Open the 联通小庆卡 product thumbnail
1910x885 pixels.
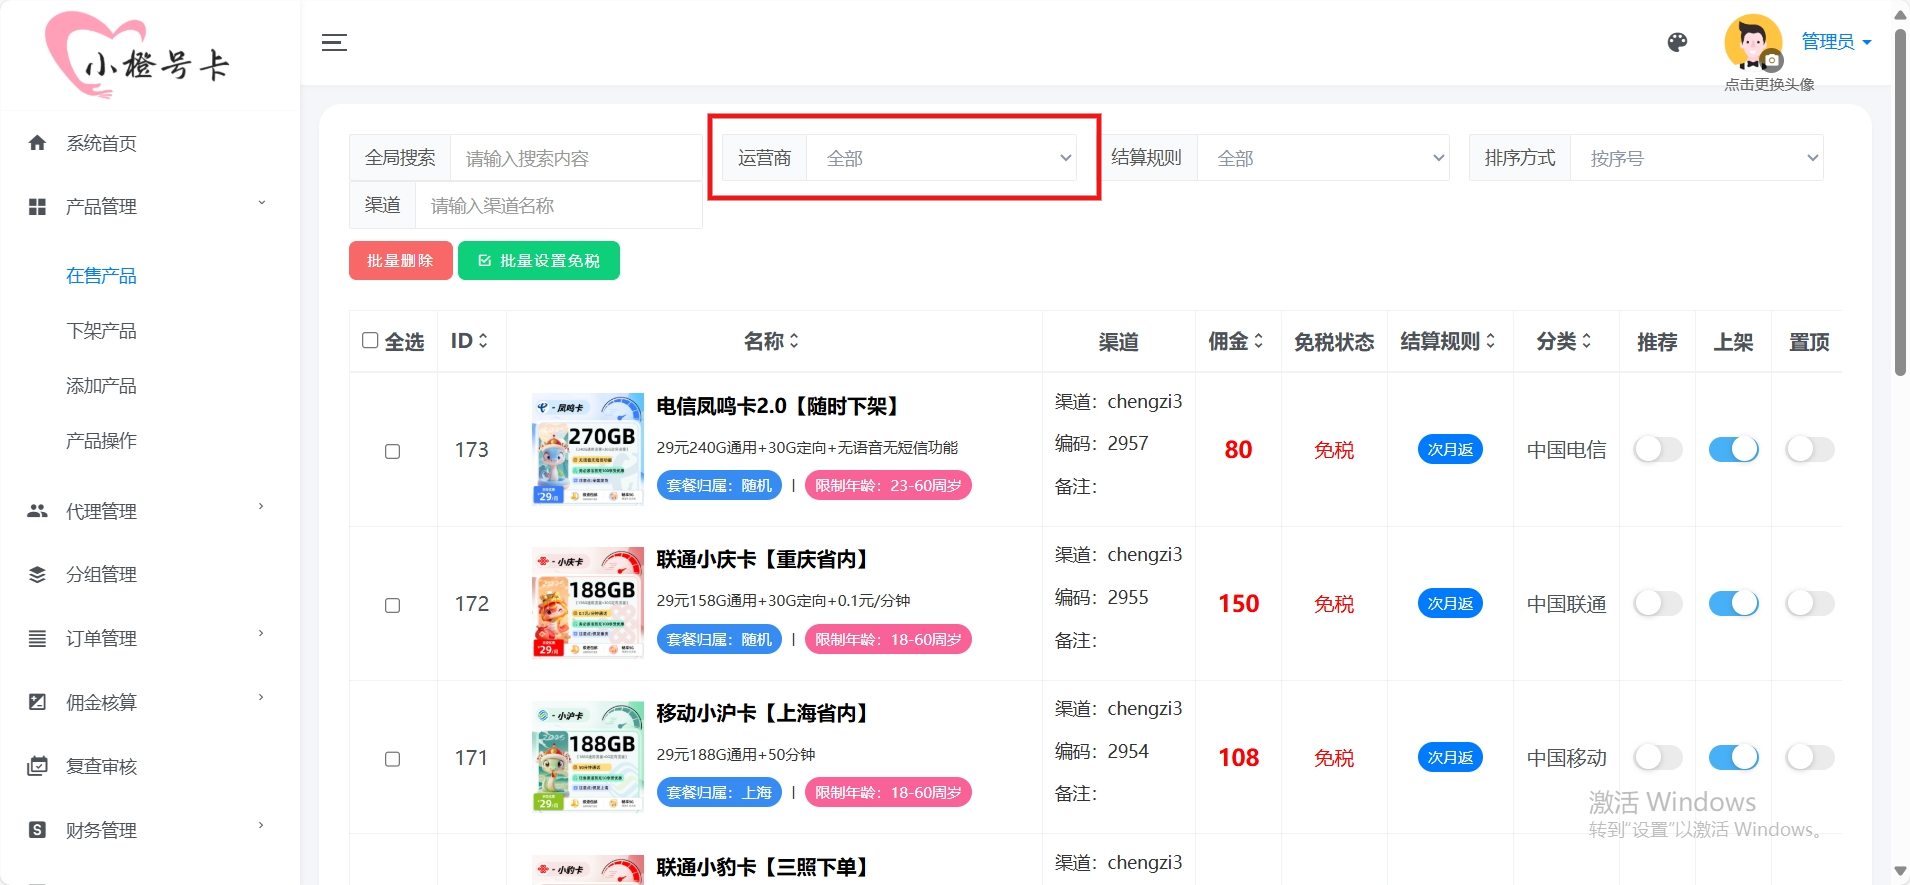(x=588, y=602)
